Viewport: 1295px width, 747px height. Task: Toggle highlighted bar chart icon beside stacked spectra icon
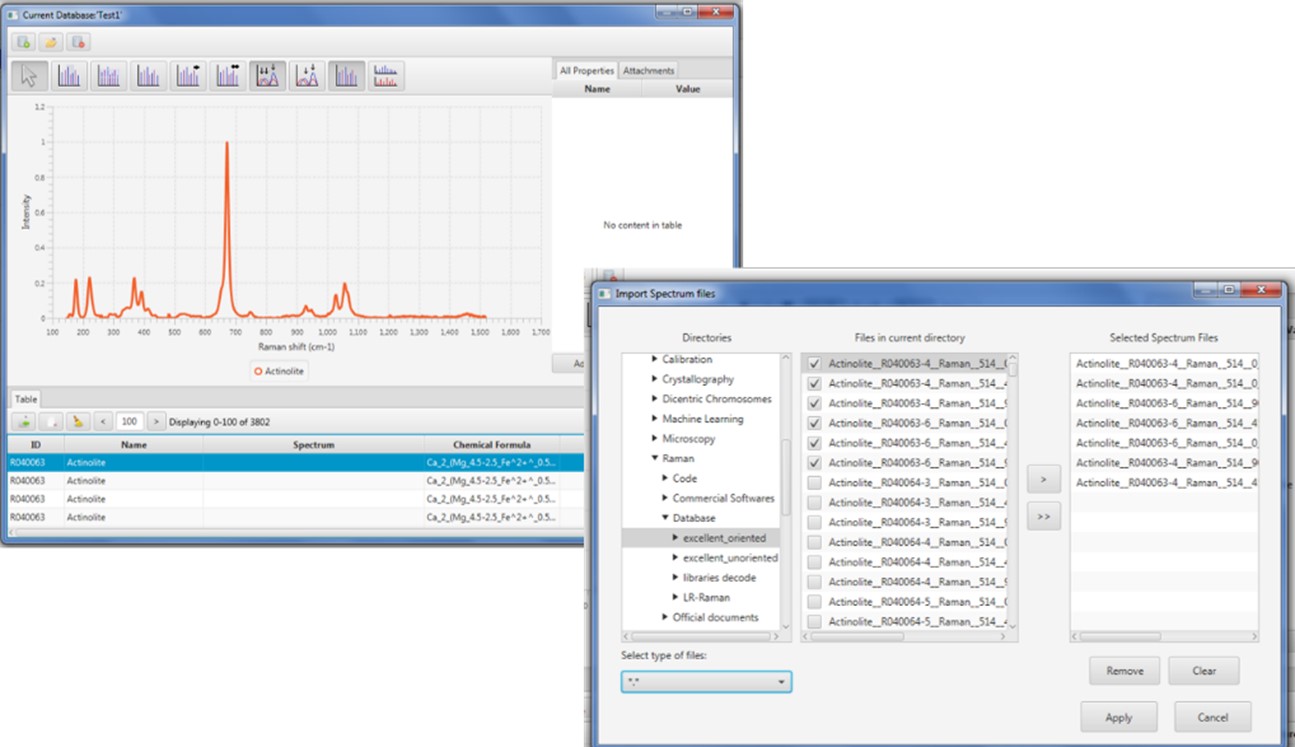(x=347, y=76)
